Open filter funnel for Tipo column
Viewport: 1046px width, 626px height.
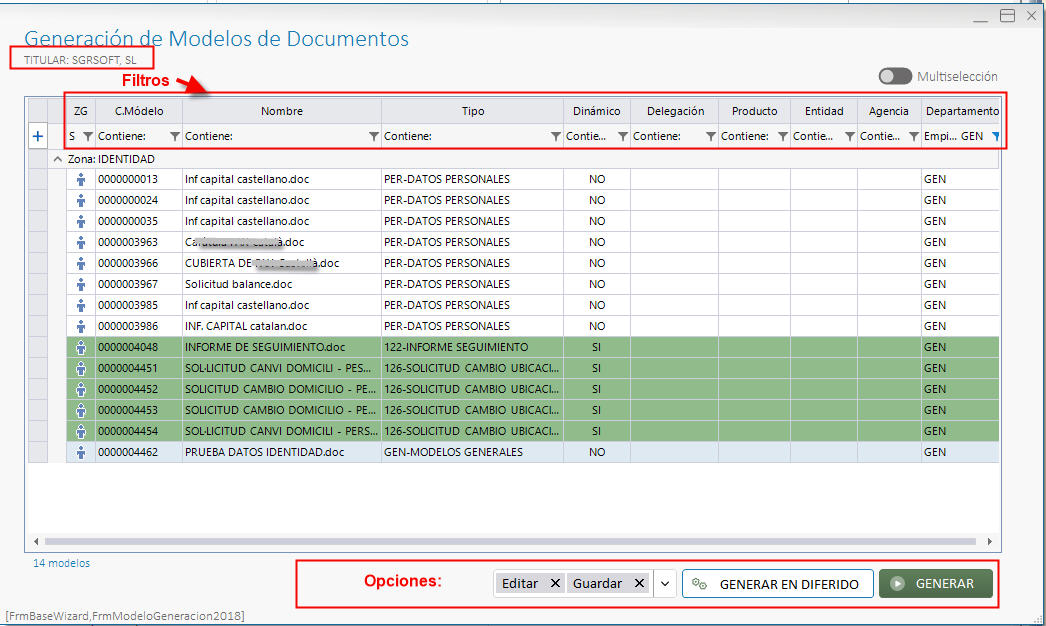point(555,136)
